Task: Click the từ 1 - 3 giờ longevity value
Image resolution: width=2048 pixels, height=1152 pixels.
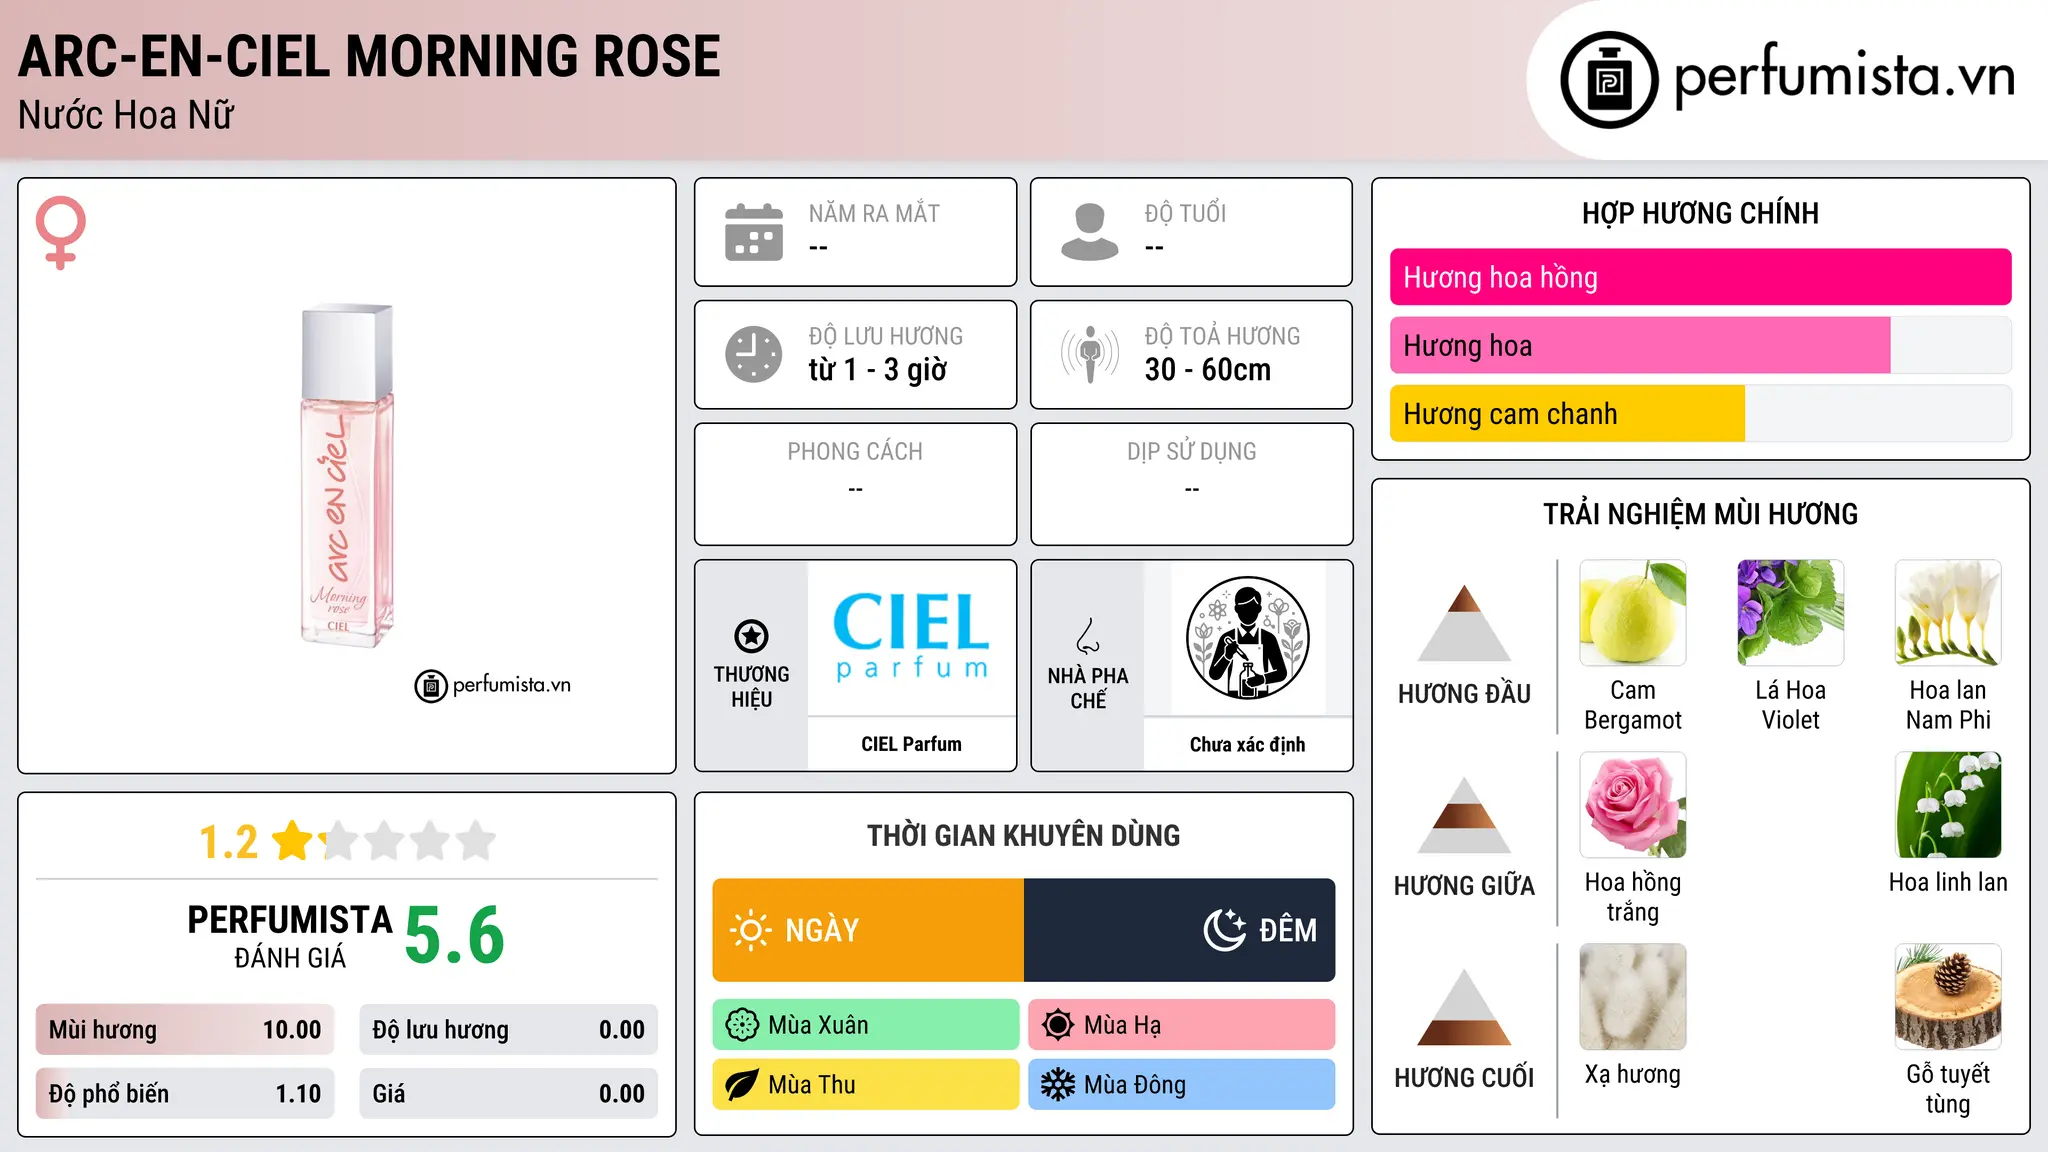Action: pos(878,370)
